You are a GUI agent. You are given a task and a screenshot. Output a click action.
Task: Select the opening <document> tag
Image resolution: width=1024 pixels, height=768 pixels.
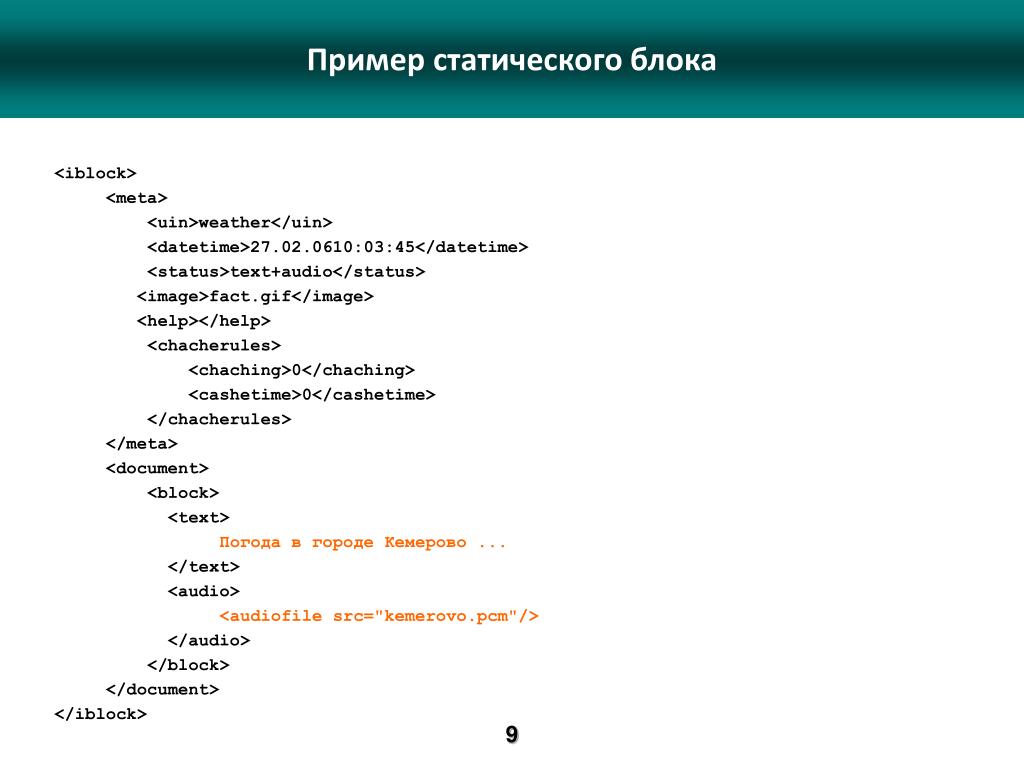[157, 468]
